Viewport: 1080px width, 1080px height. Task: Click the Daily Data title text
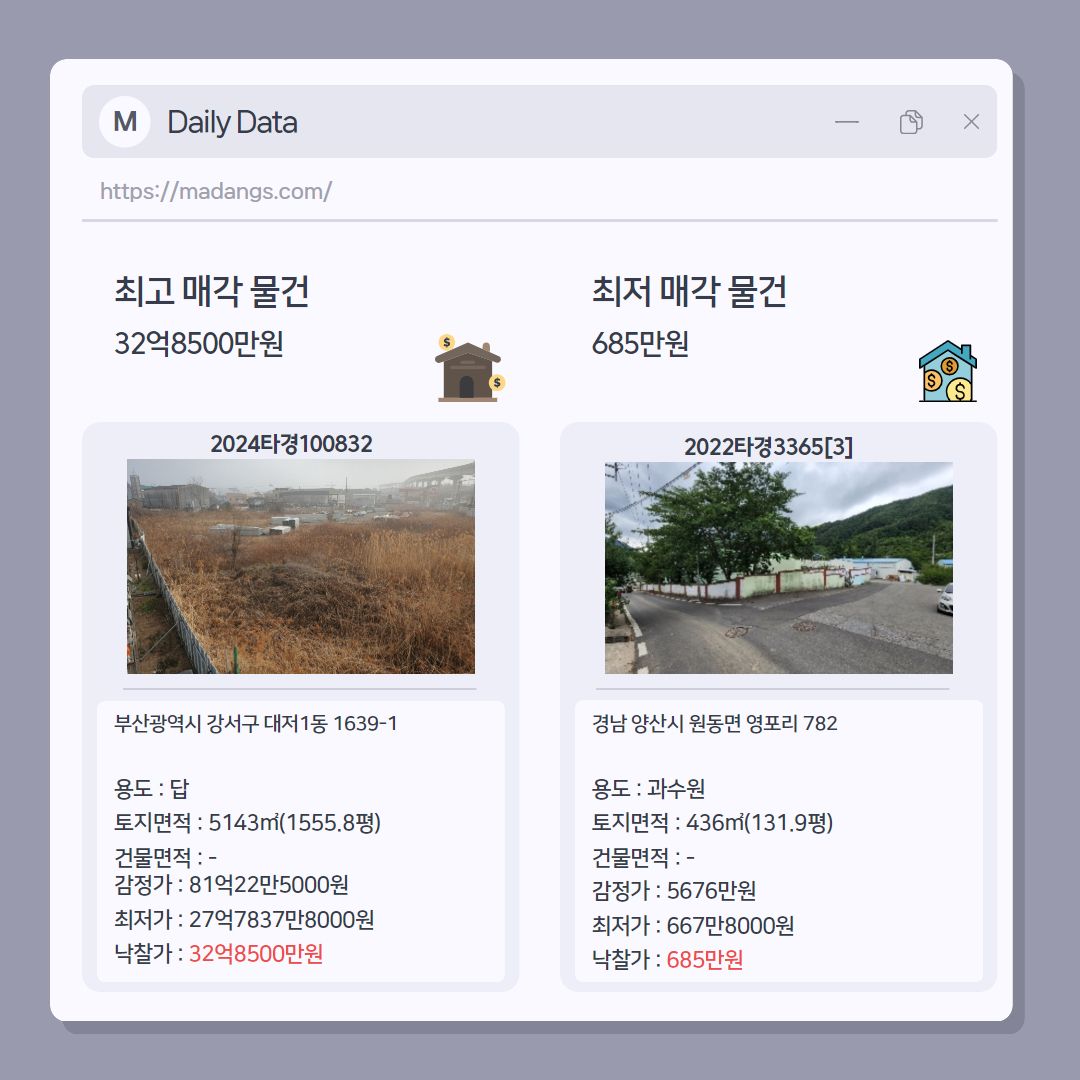coord(232,122)
